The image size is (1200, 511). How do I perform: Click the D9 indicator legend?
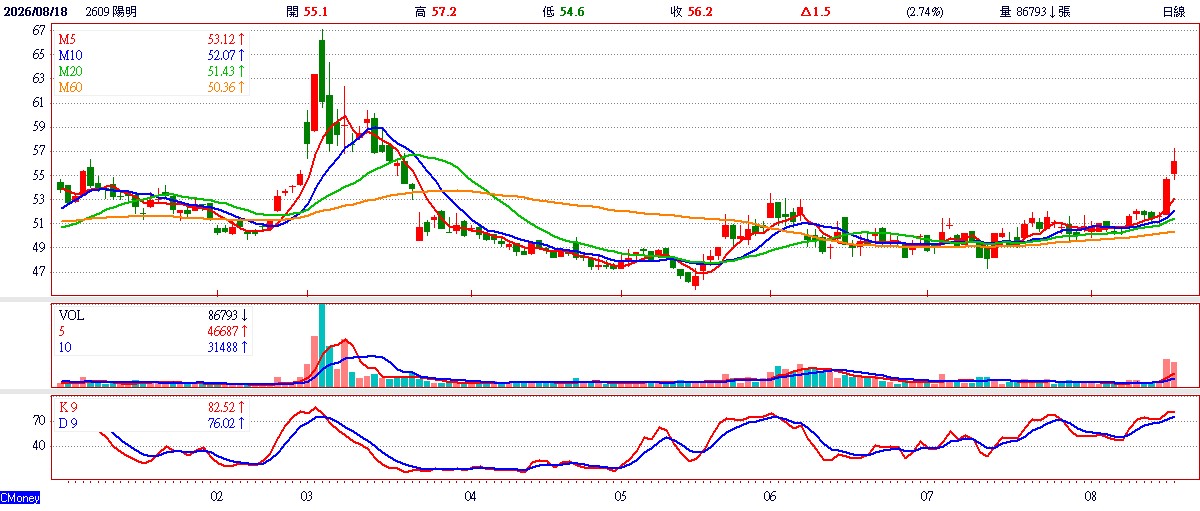(x=69, y=423)
